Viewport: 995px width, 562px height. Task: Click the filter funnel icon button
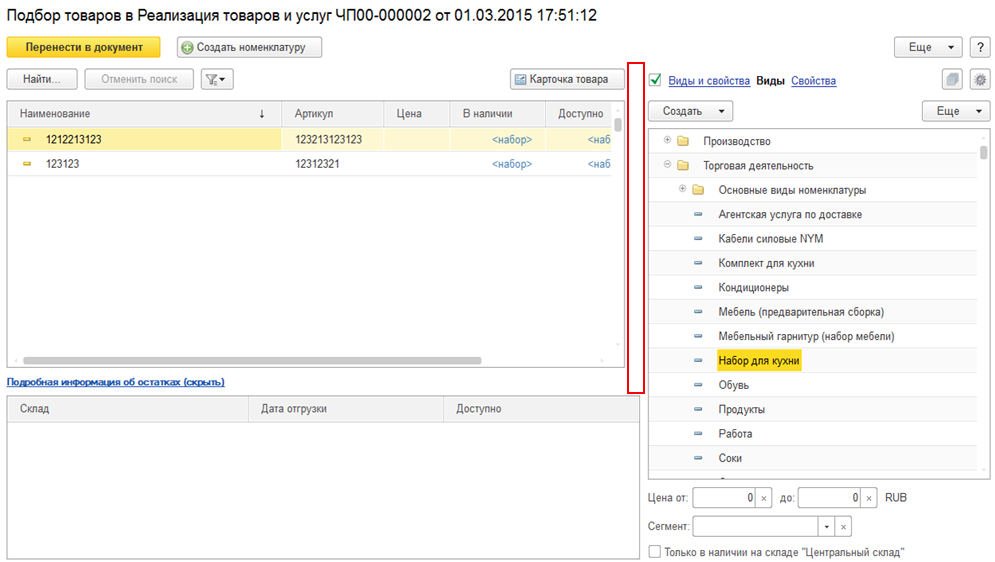pos(216,79)
